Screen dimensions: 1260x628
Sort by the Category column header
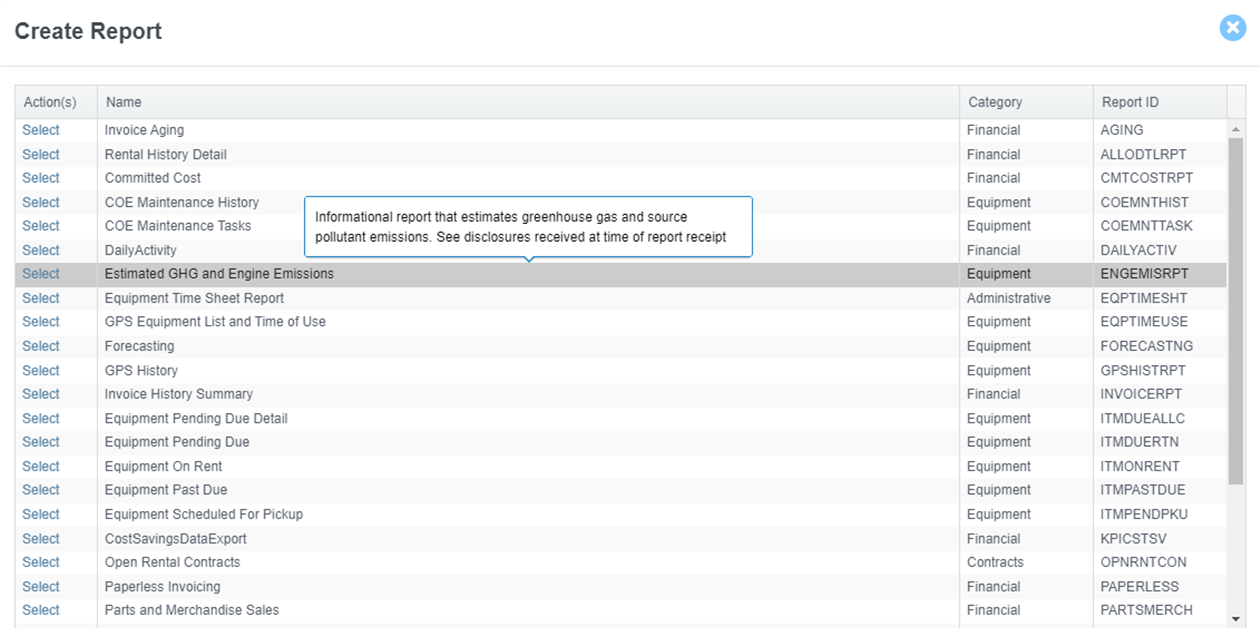point(994,102)
